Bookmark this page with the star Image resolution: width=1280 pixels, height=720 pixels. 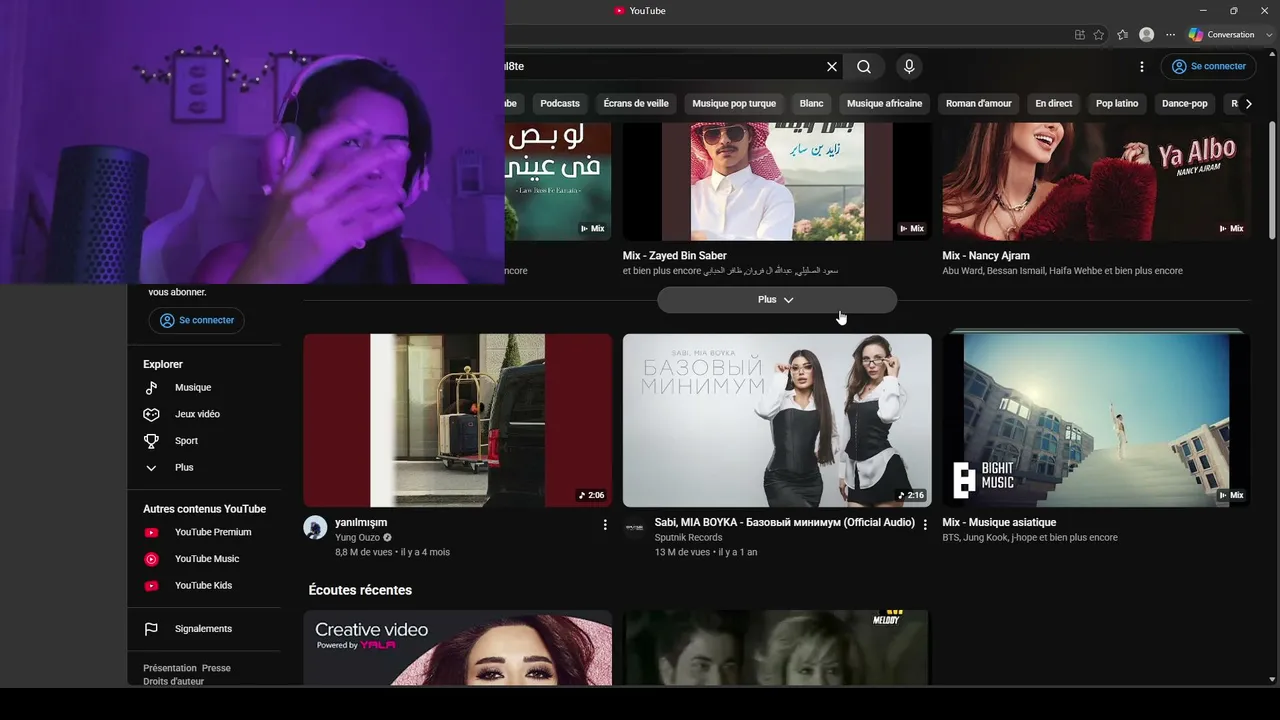(1099, 35)
